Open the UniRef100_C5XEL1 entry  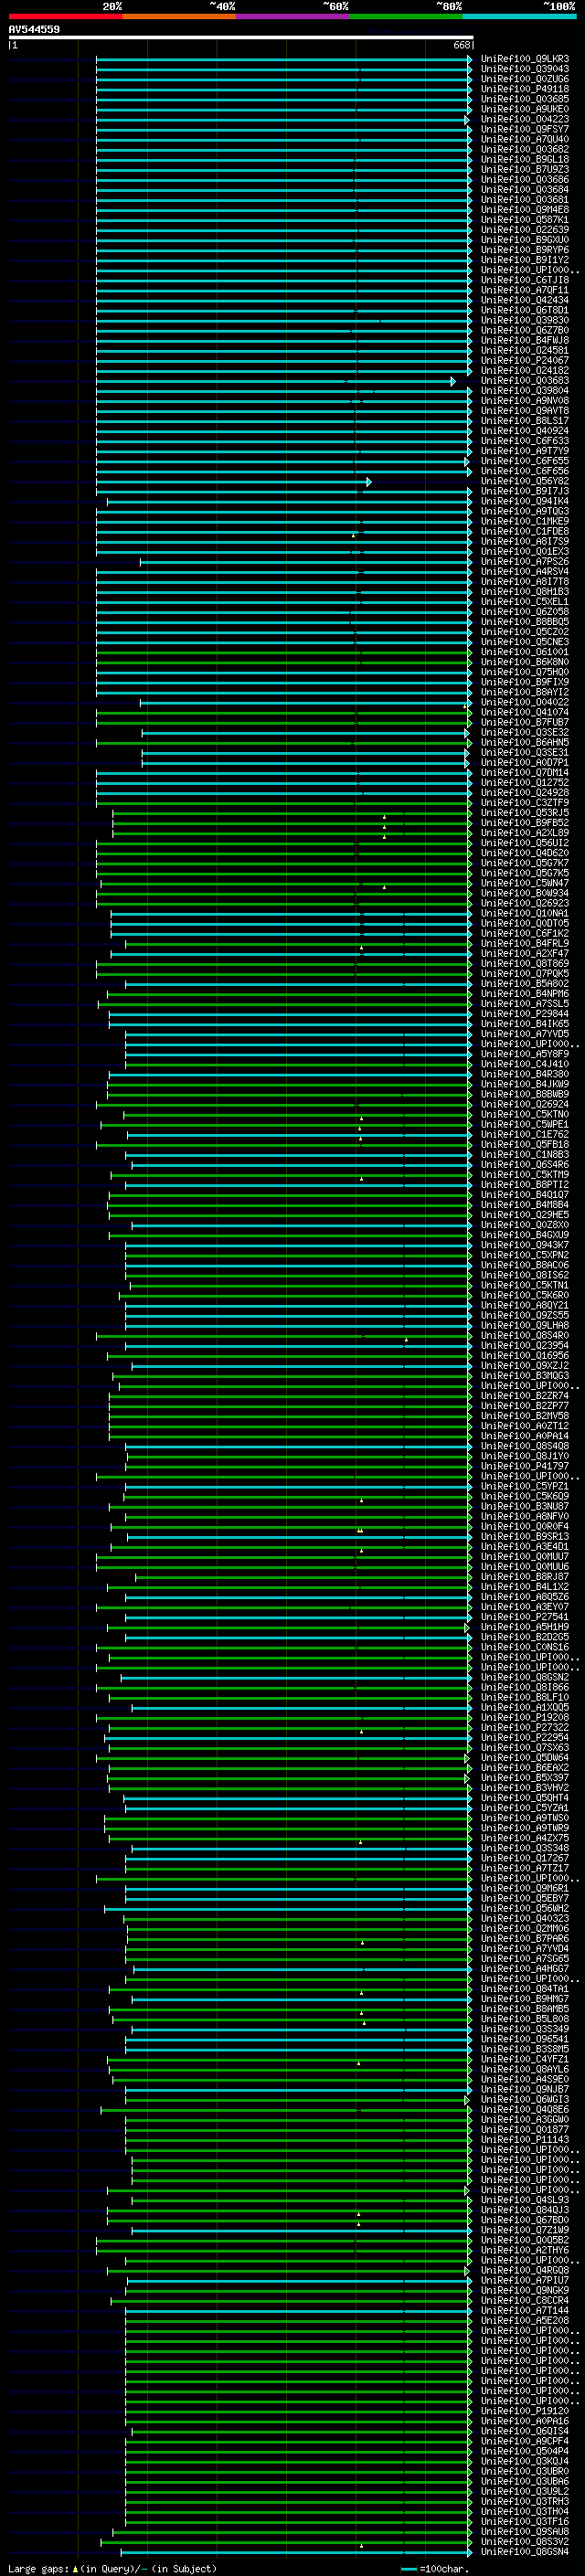[525, 602]
